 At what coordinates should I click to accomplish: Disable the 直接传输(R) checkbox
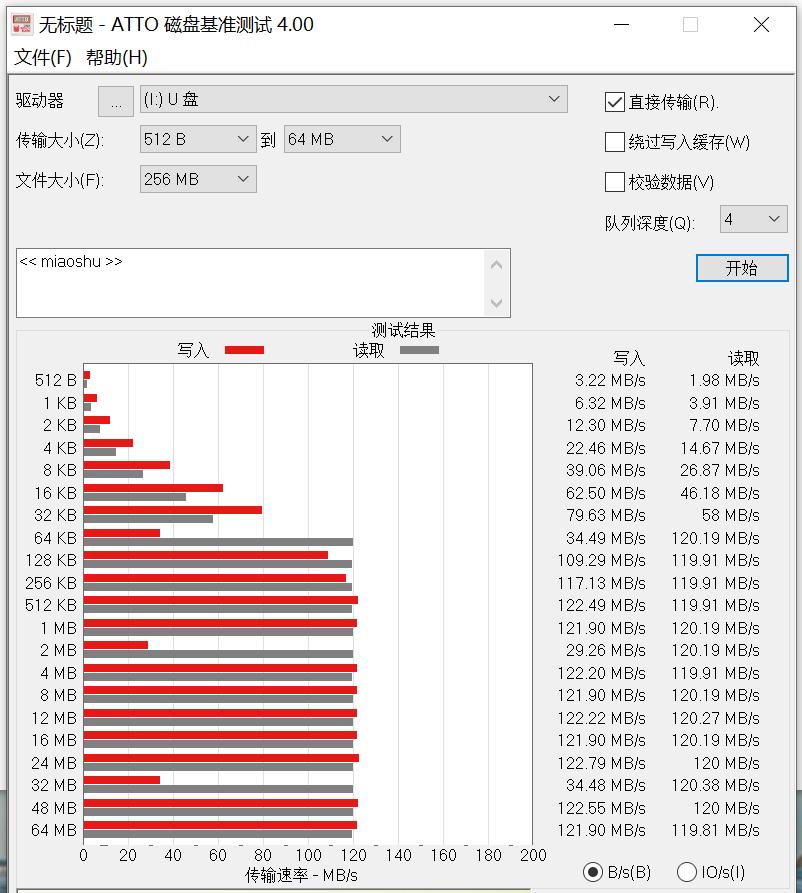pyautogui.click(x=615, y=100)
